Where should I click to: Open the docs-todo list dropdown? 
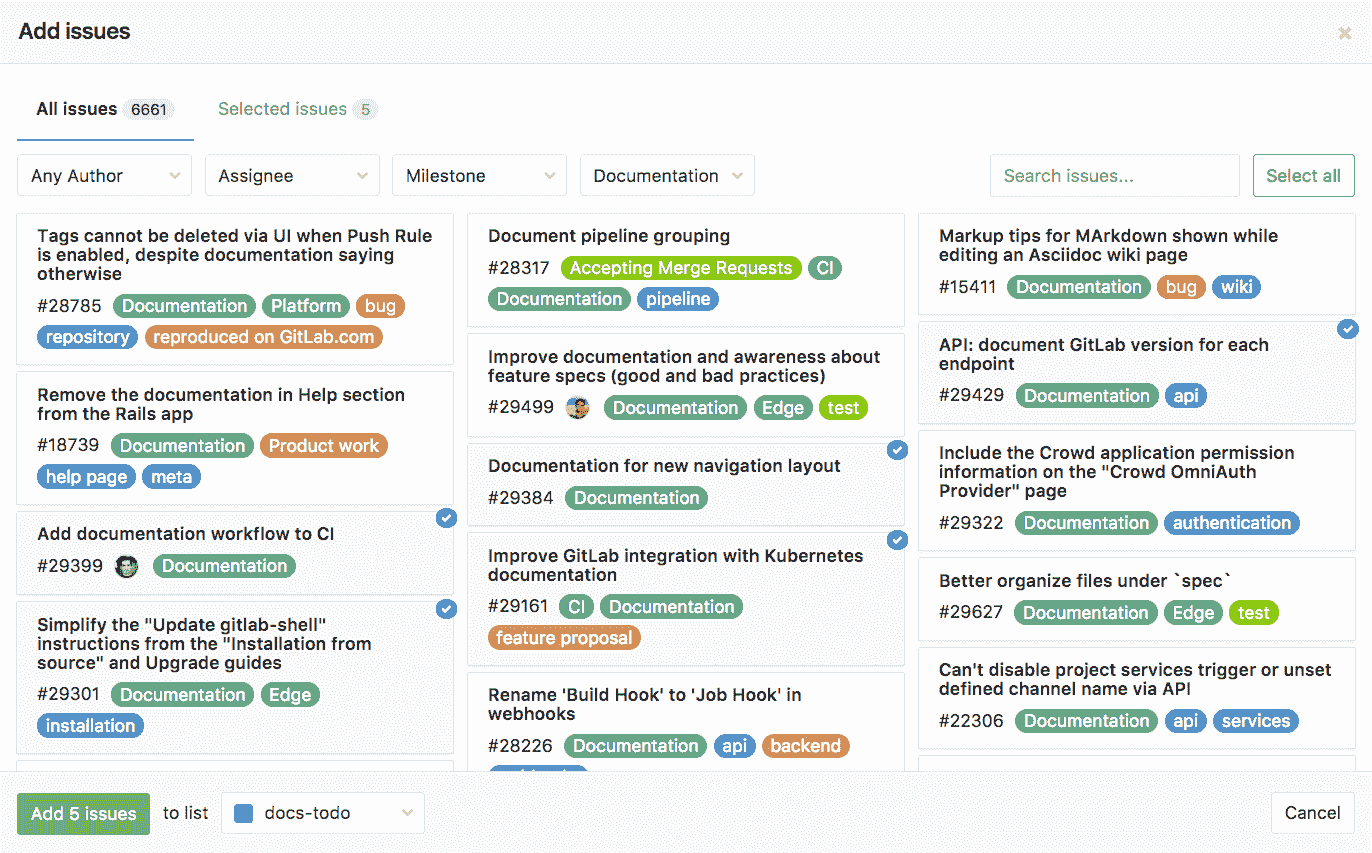(322, 813)
